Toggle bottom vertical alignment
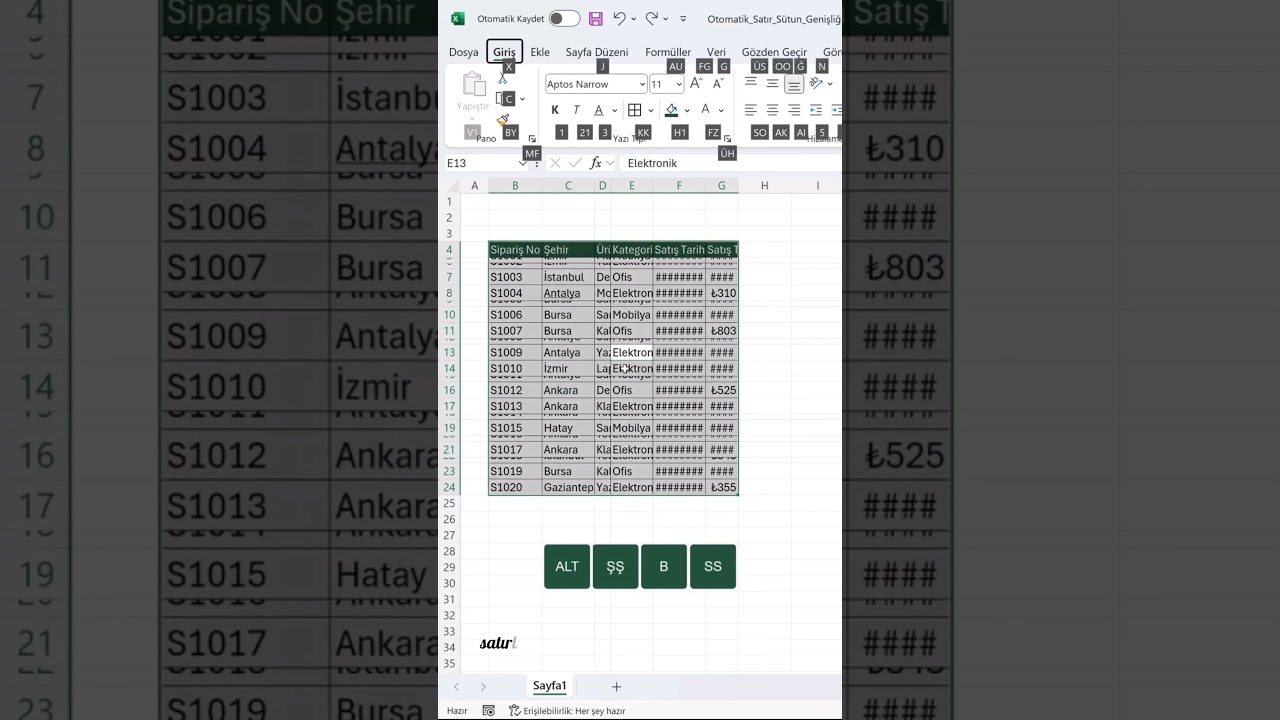 click(794, 84)
